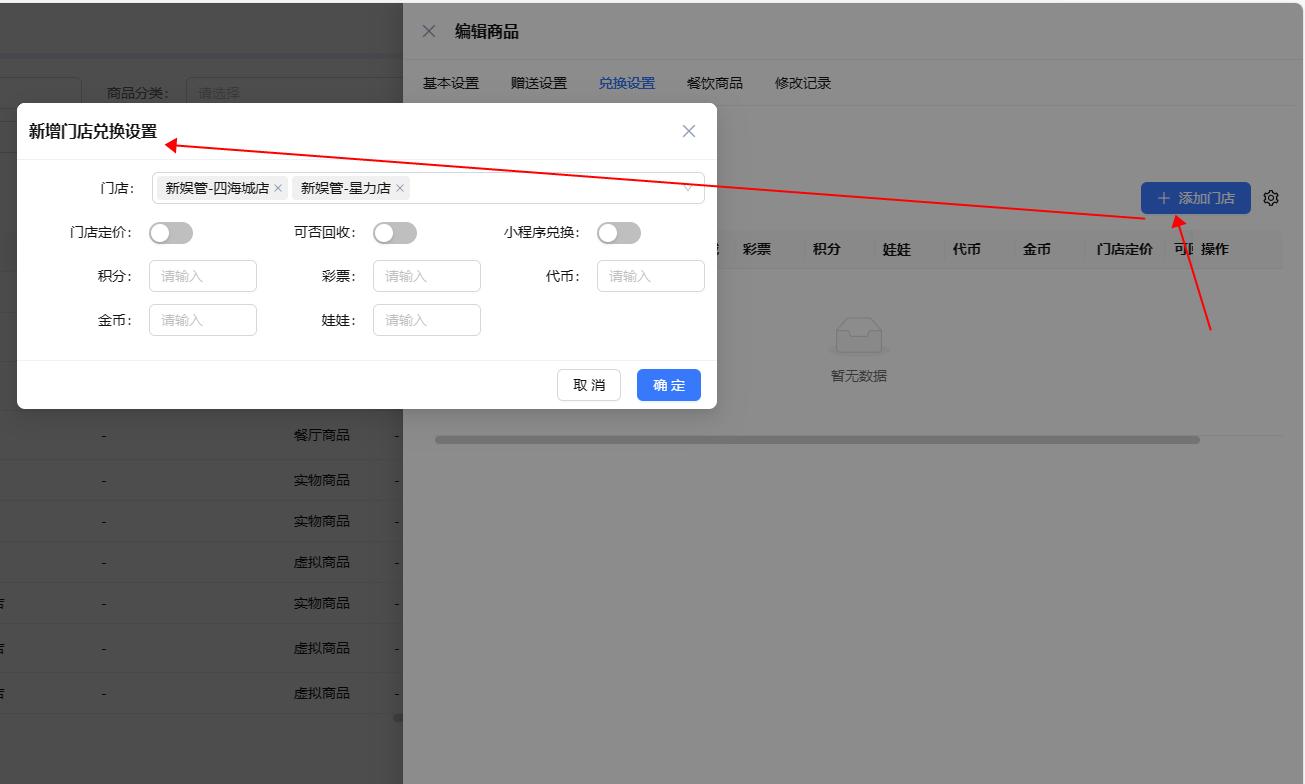View the 修改记录 tab
The height and width of the screenshot is (784, 1305).
[x=803, y=83]
